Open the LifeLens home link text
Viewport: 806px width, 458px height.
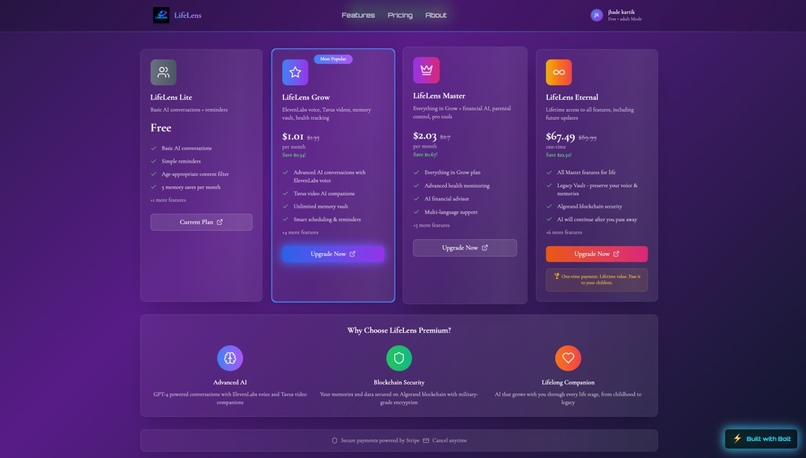(188, 15)
